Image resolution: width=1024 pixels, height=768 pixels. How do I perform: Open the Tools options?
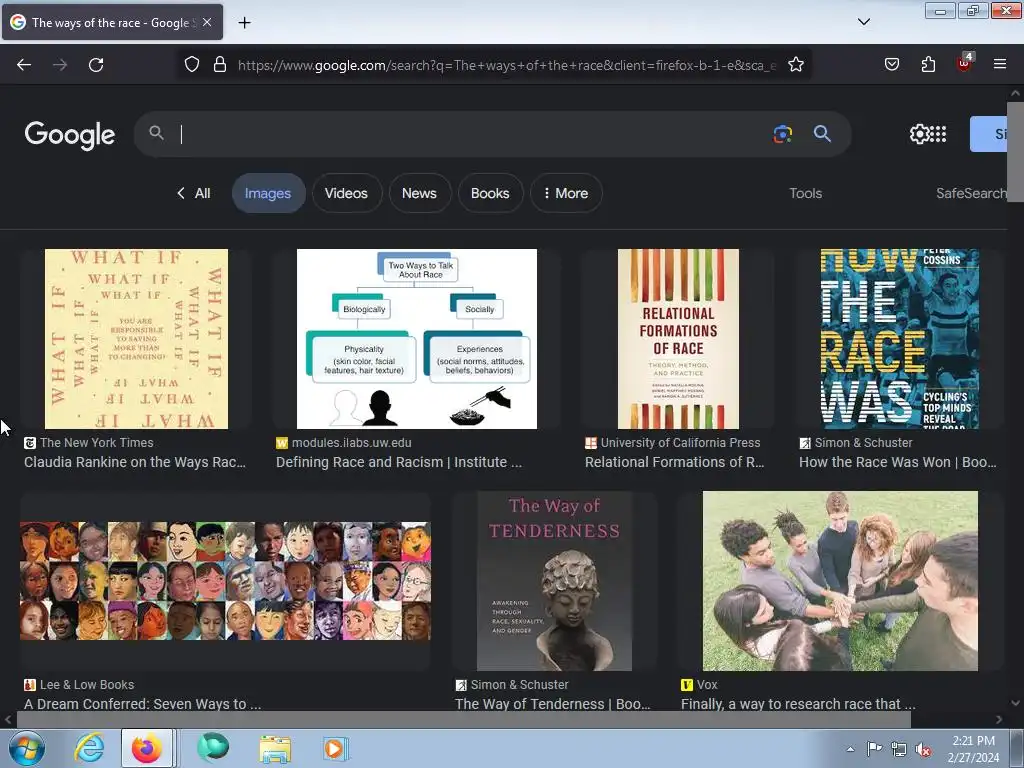pyautogui.click(x=805, y=193)
